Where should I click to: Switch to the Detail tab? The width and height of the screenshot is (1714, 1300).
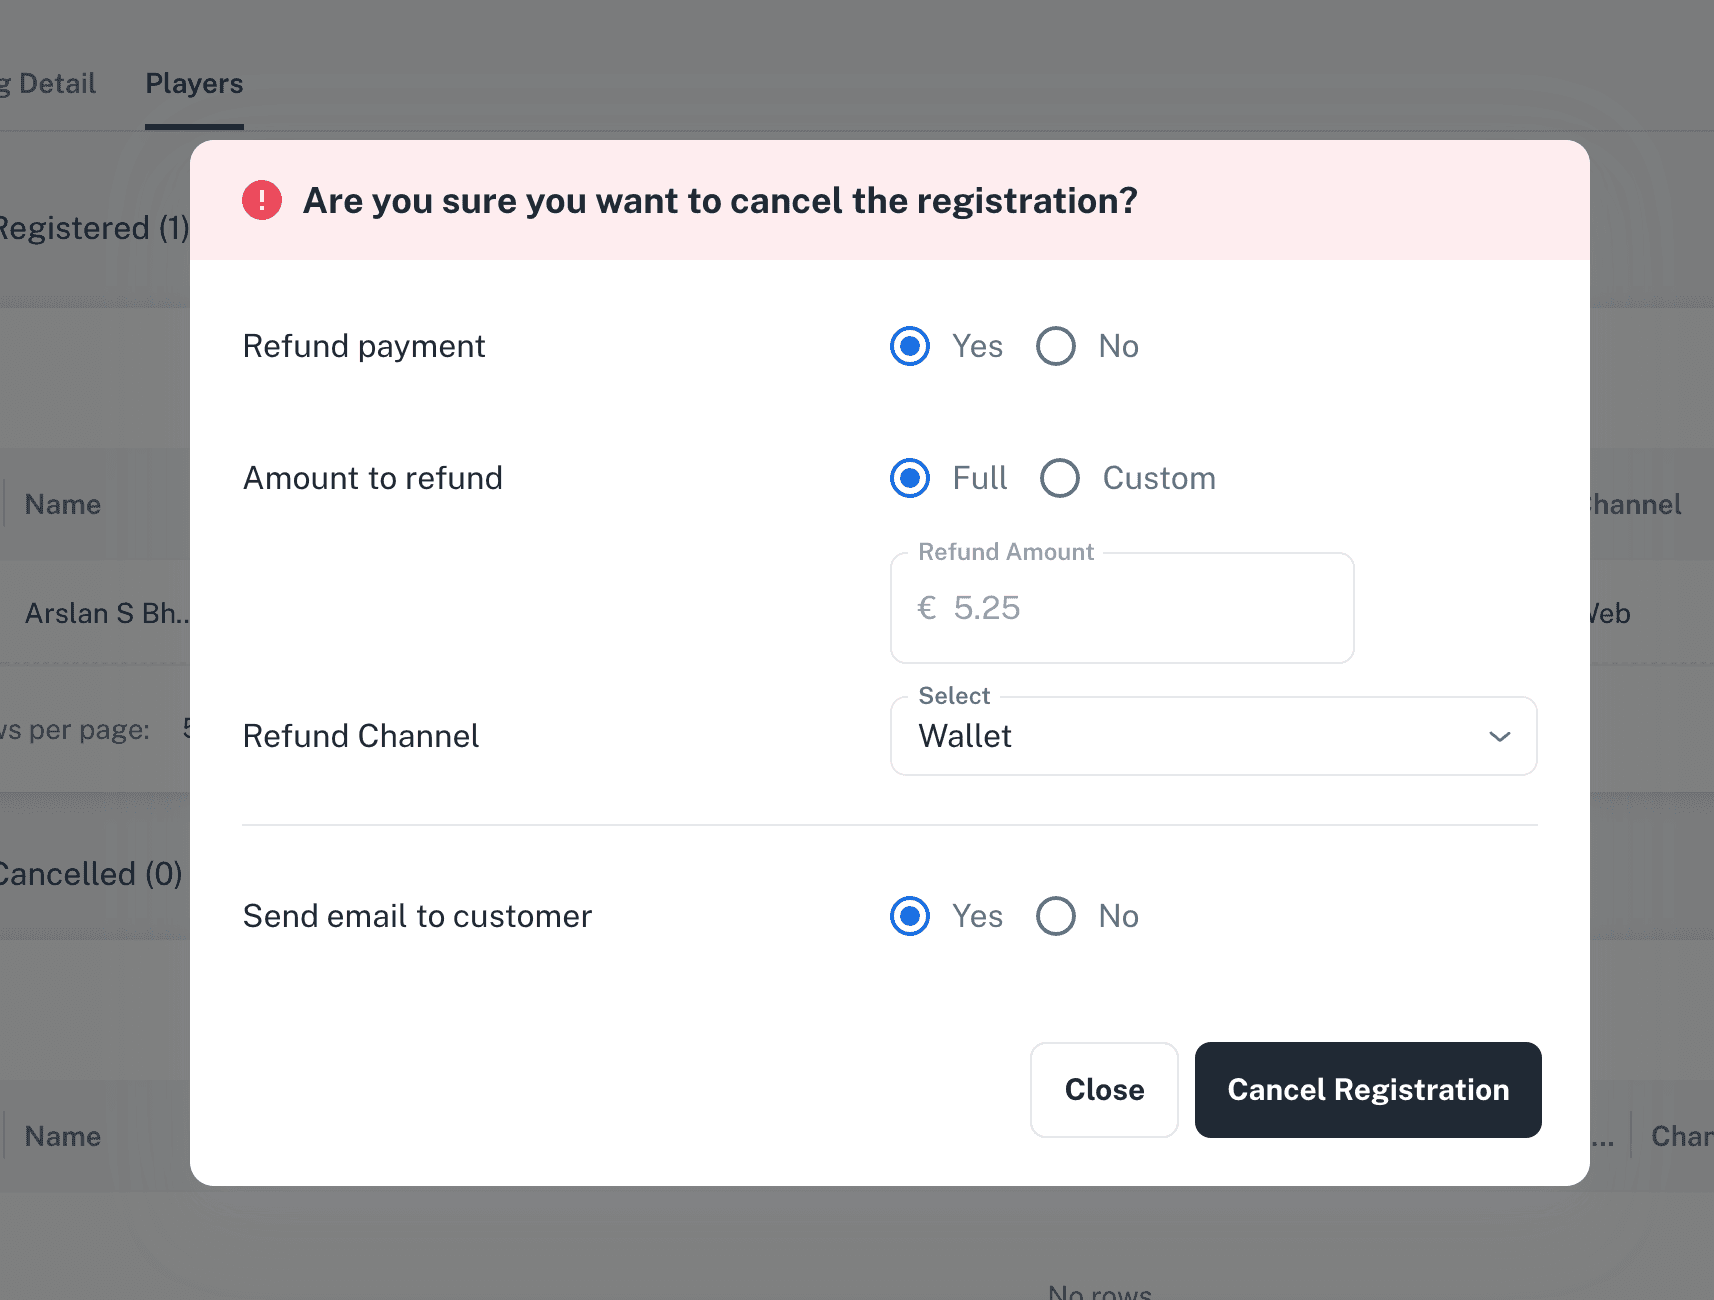[x=48, y=84]
